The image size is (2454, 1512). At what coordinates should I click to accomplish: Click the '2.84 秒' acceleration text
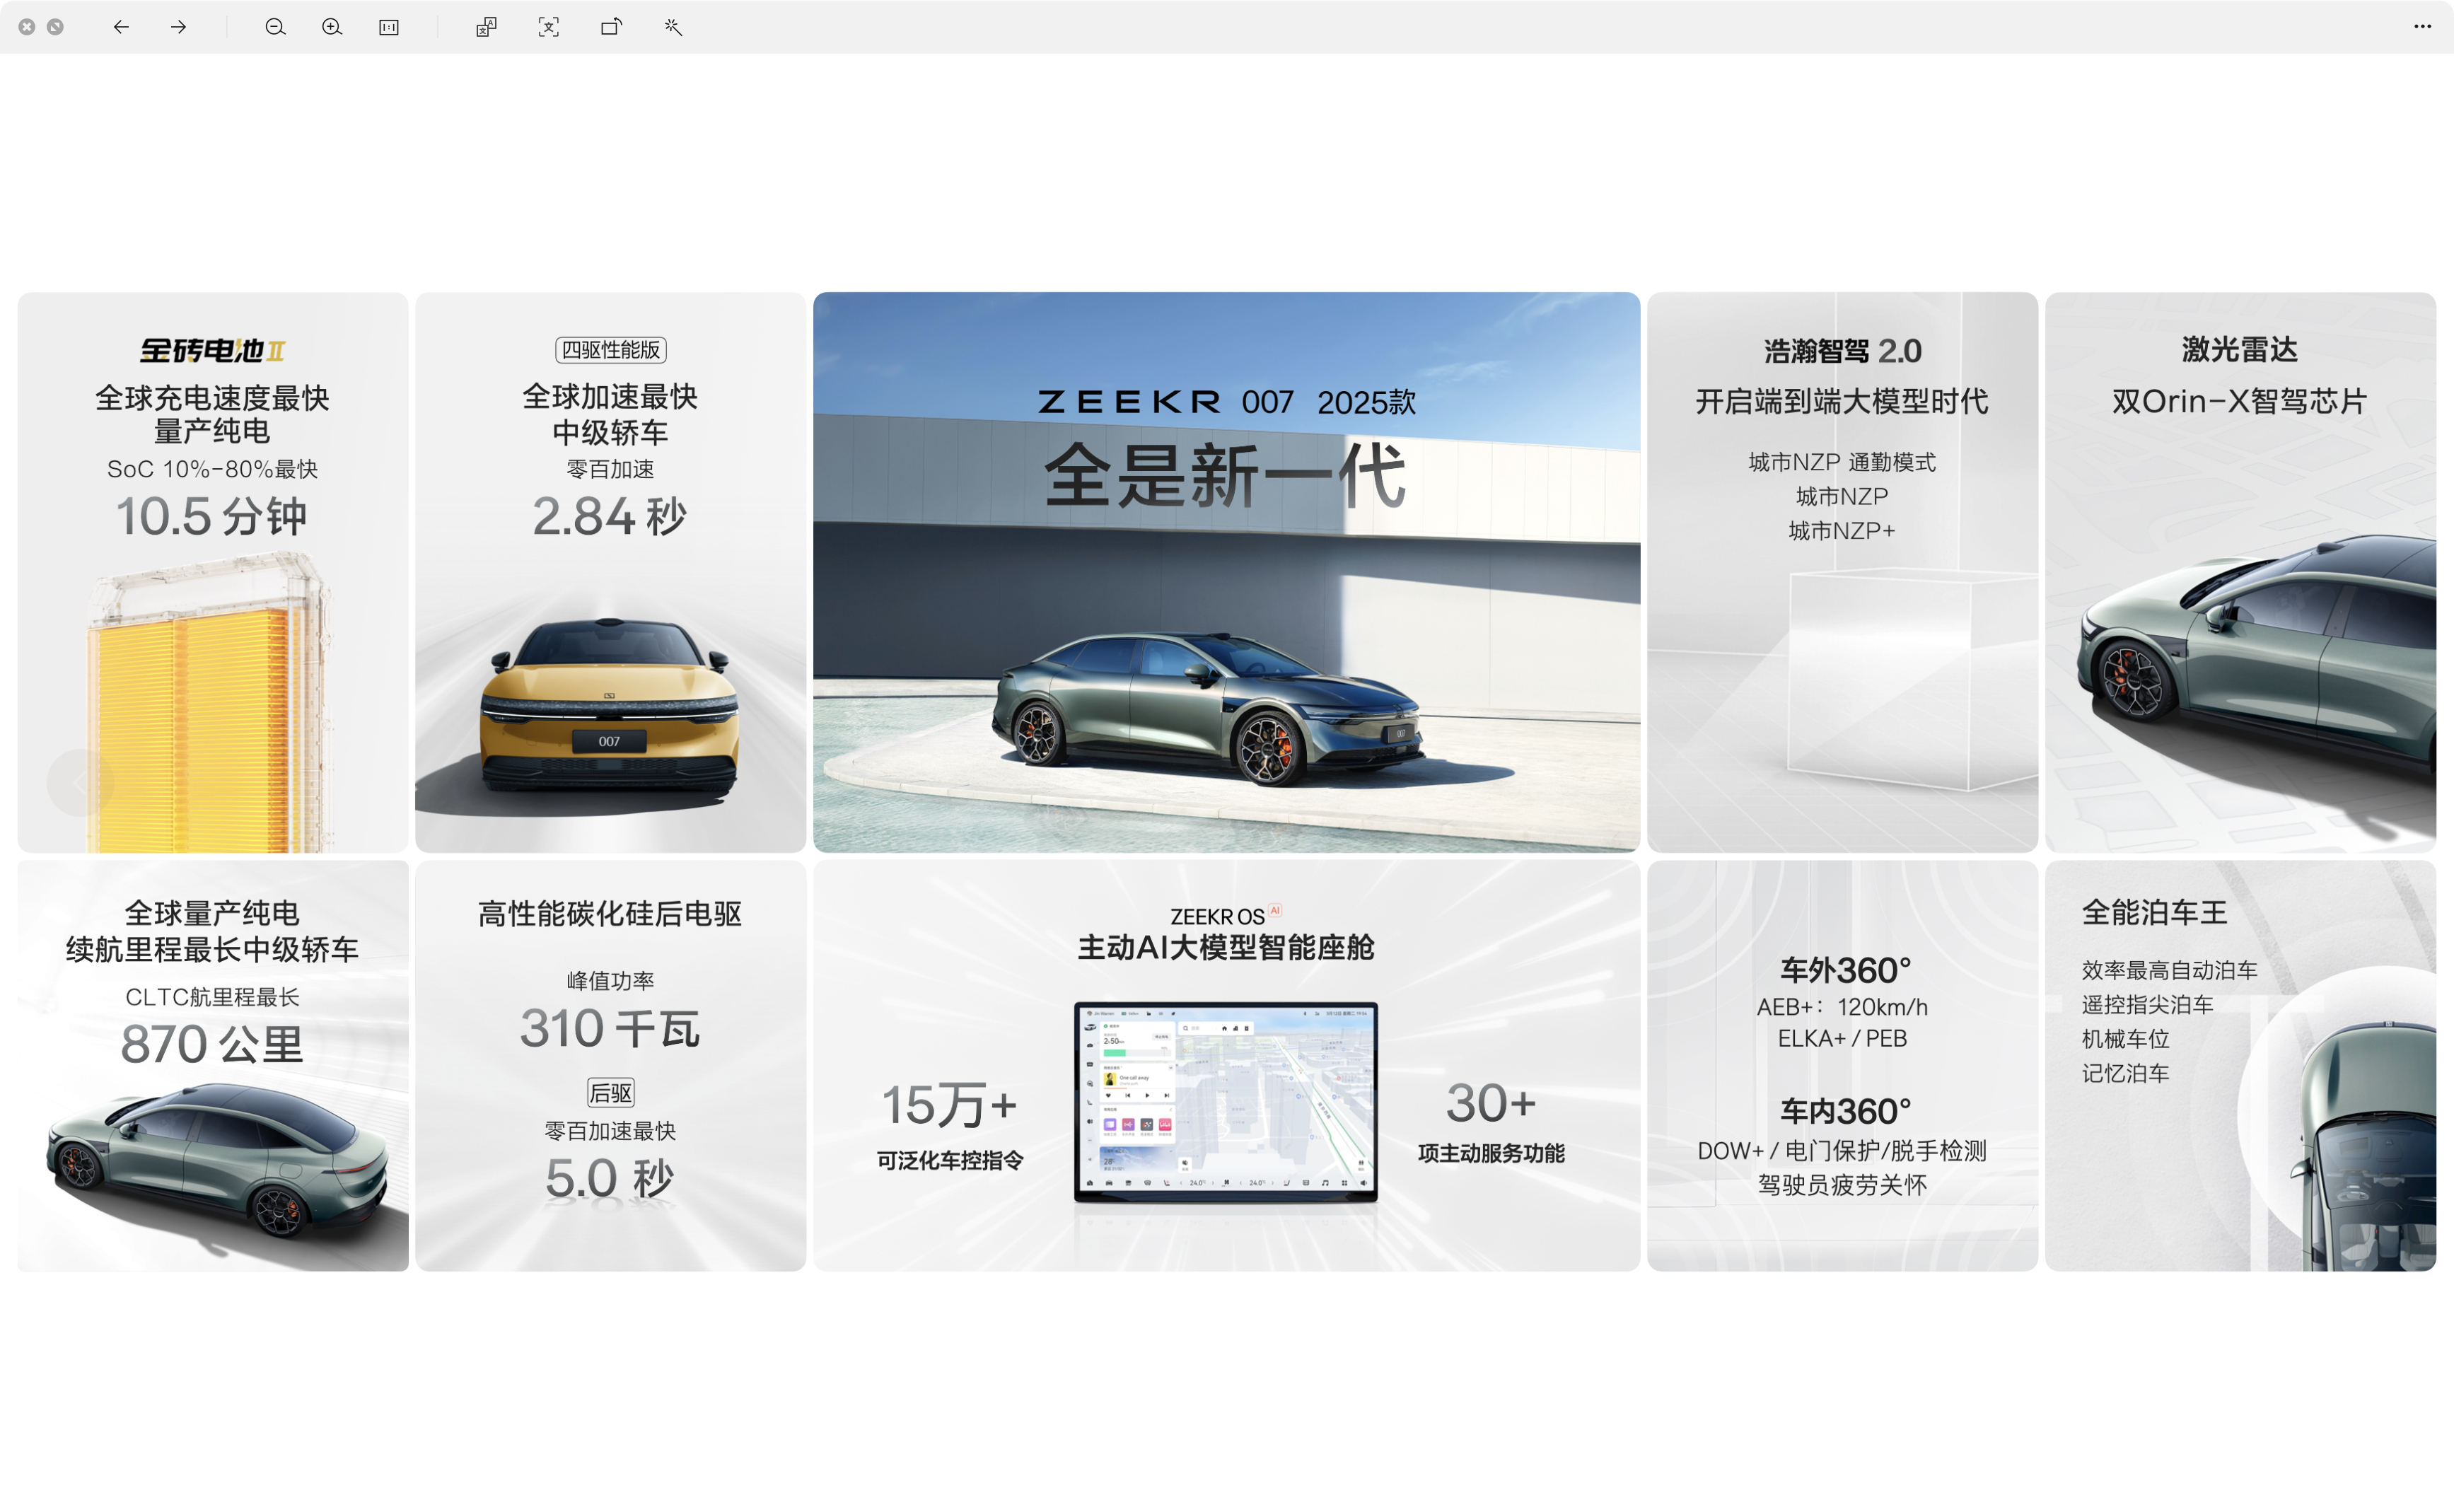[x=610, y=516]
